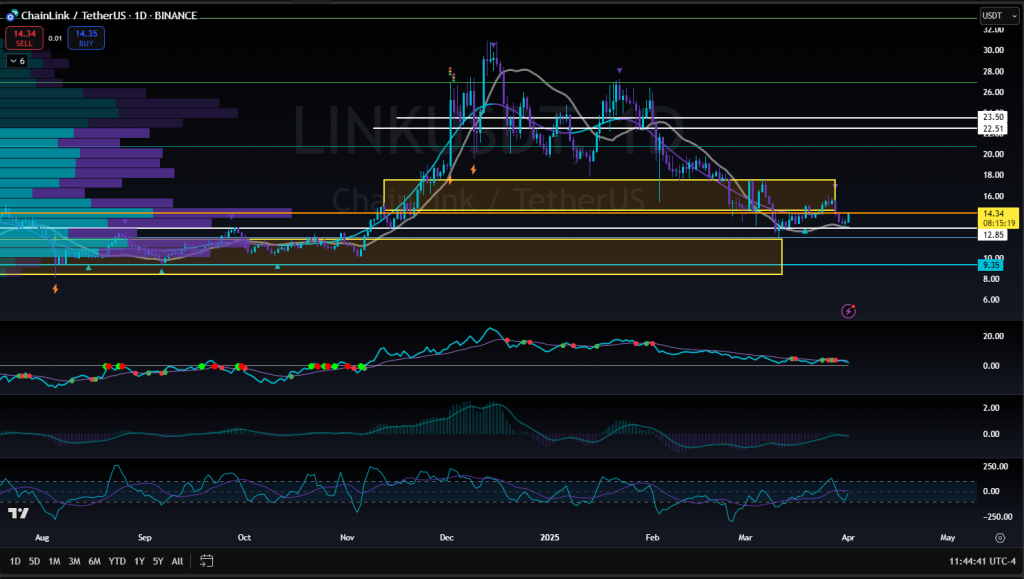Open the USDT currency dropdown

[999, 16]
